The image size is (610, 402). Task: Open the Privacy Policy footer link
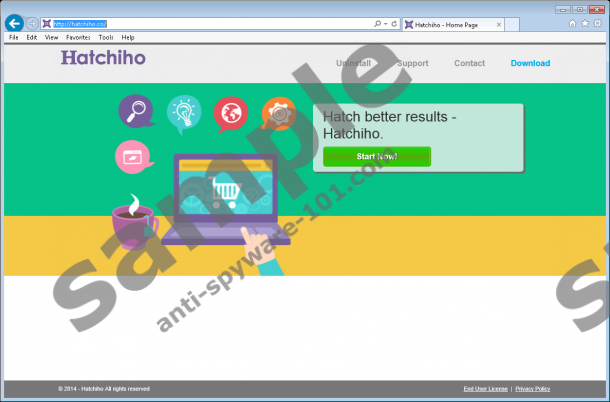pyautogui.click(x=533, y=388)
